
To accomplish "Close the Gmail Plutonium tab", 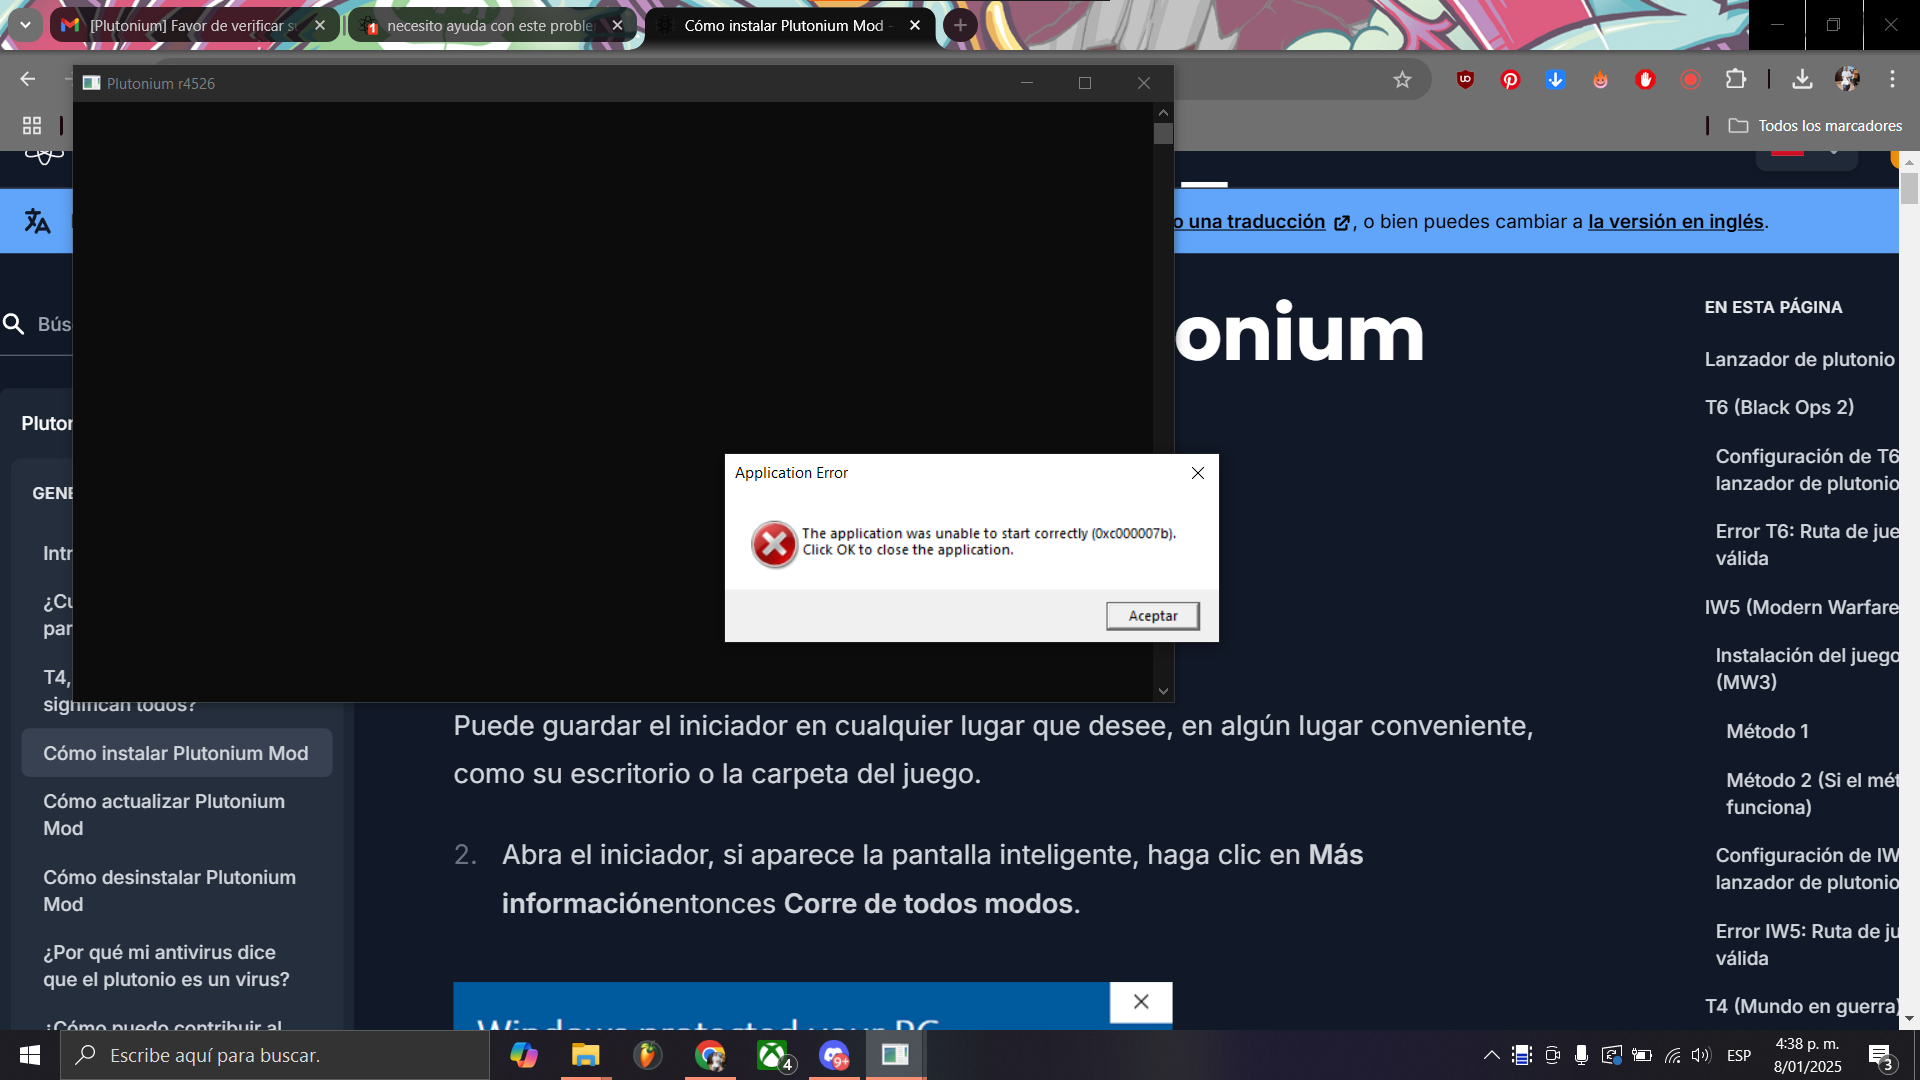I will [x=320, y=26].
